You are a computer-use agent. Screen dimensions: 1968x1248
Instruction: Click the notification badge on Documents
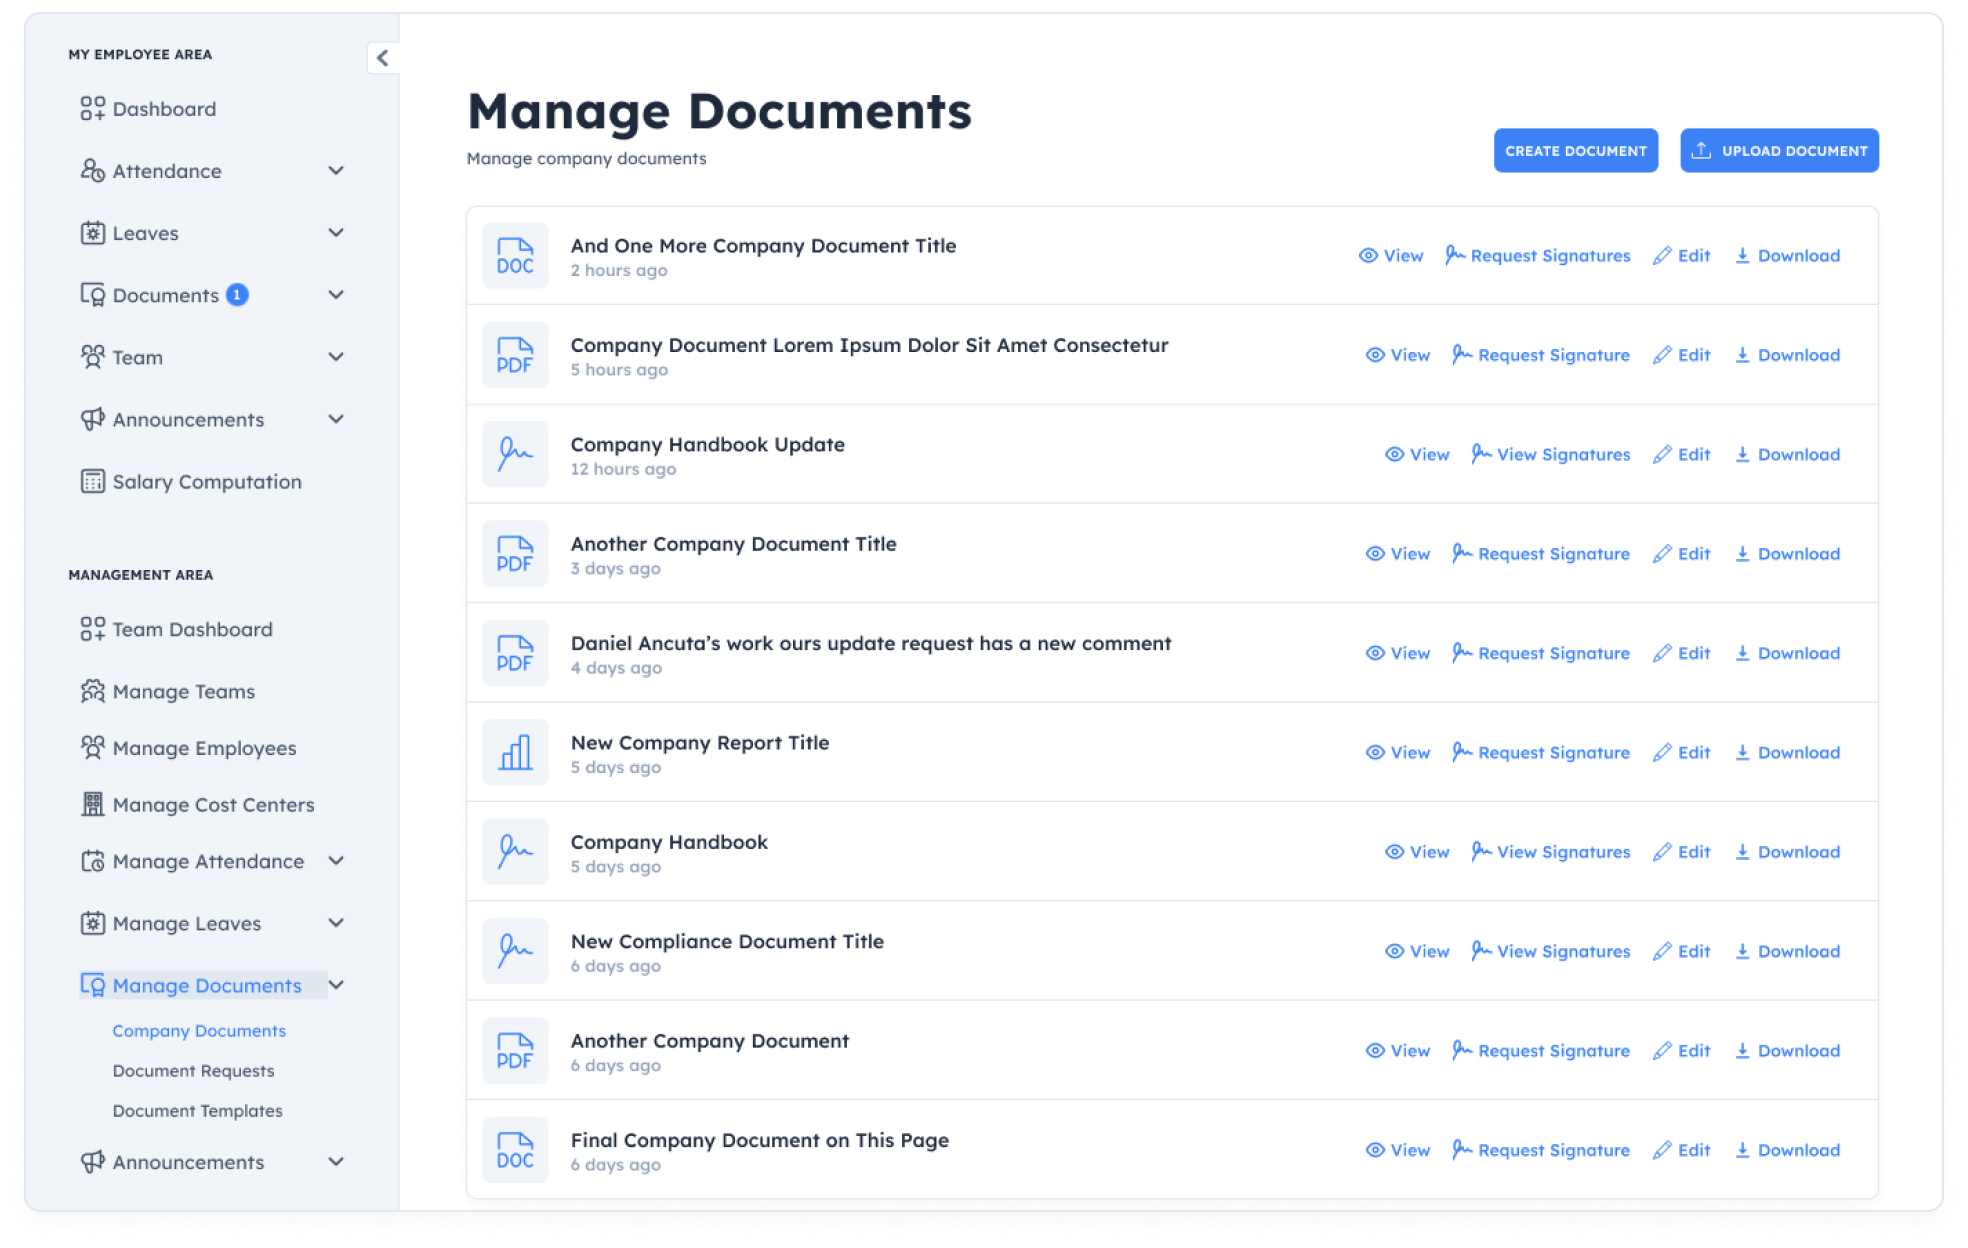237,295
